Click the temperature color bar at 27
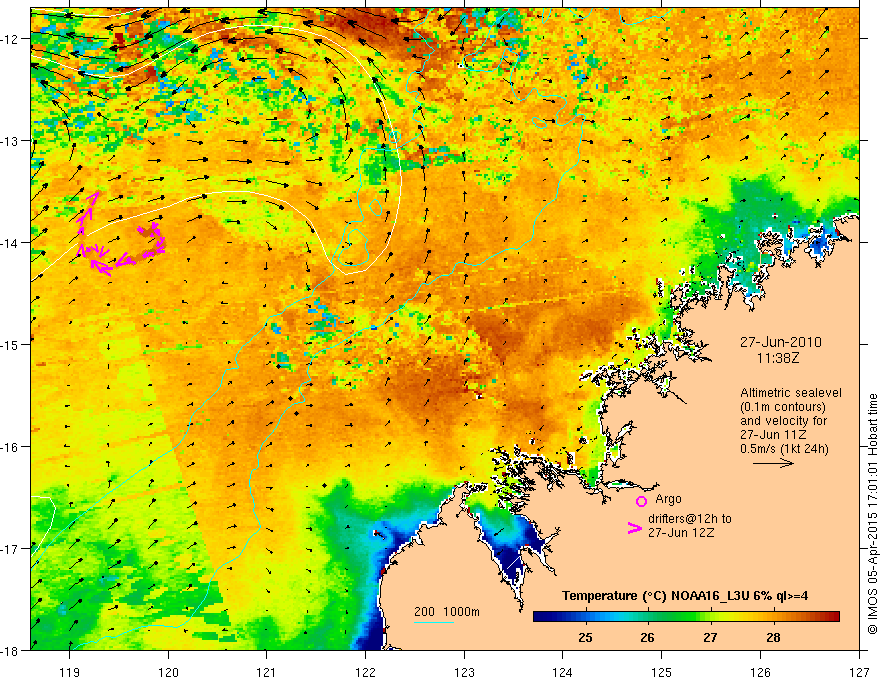The height and width of the screenshot is (680, 880). 711,617
